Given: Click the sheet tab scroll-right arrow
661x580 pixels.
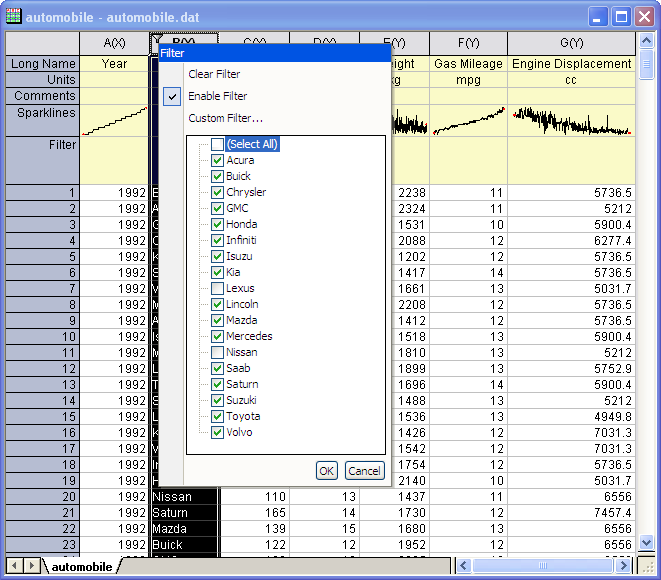Looking at the screenshot, I should (x=31, y=566).
